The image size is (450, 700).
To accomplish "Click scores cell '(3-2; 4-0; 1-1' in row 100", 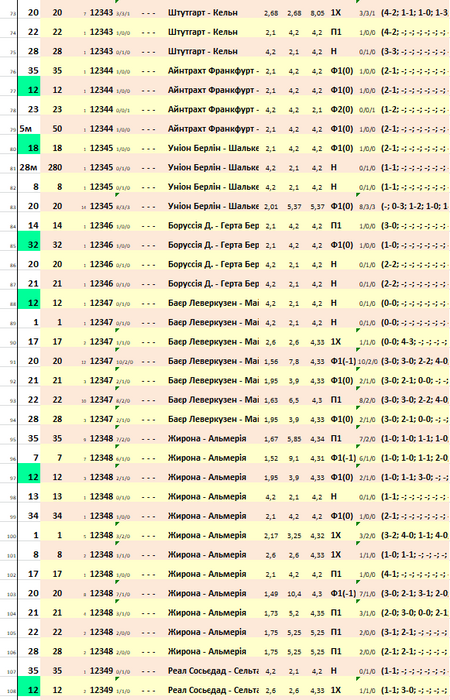I will [x=415, y=535].
